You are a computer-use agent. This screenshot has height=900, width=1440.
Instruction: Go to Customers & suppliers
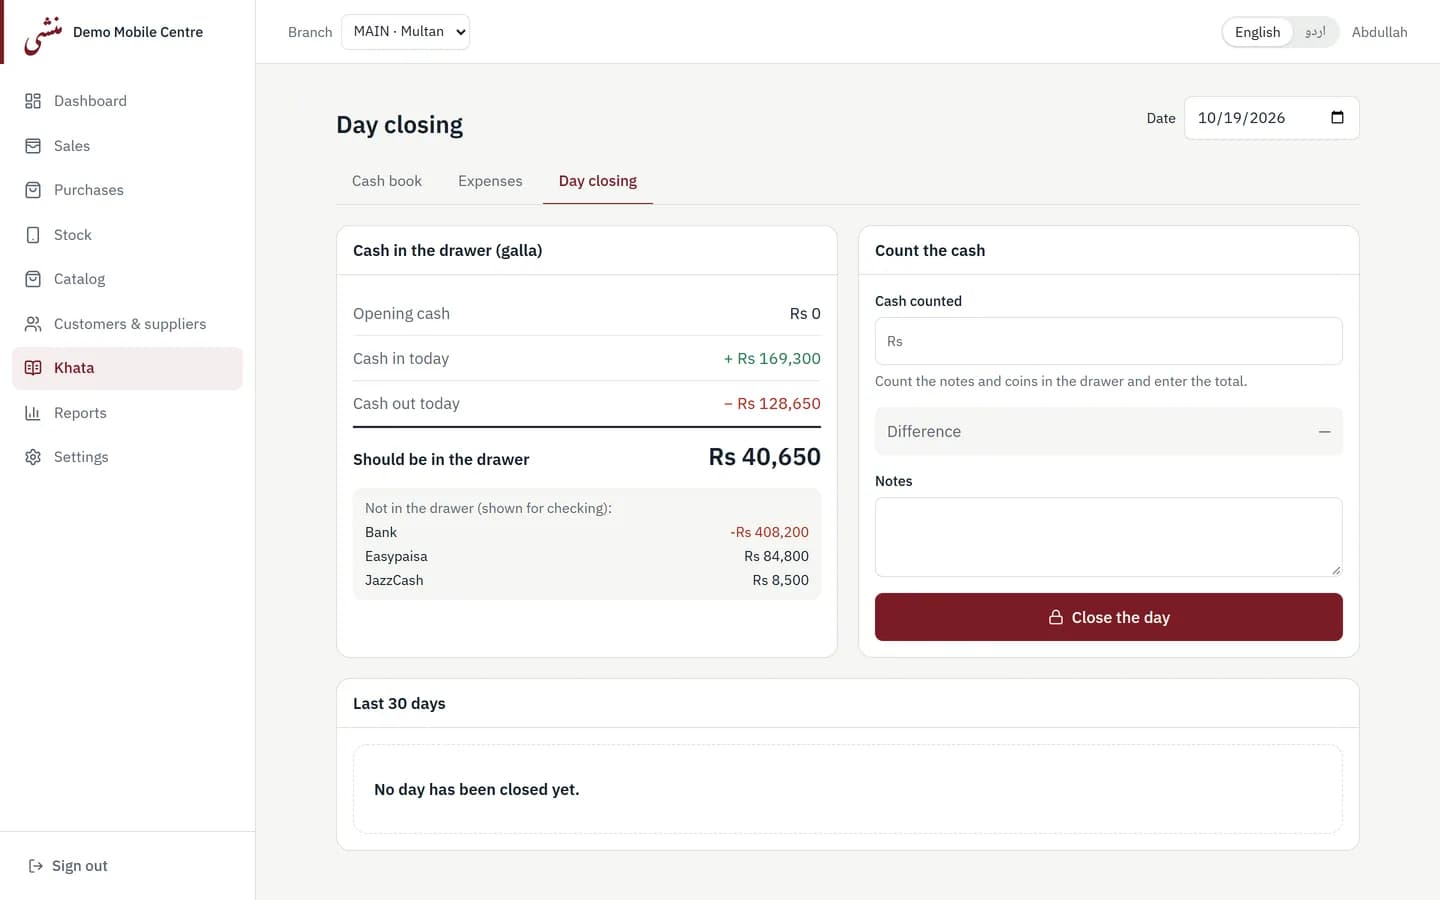point(127,324)
